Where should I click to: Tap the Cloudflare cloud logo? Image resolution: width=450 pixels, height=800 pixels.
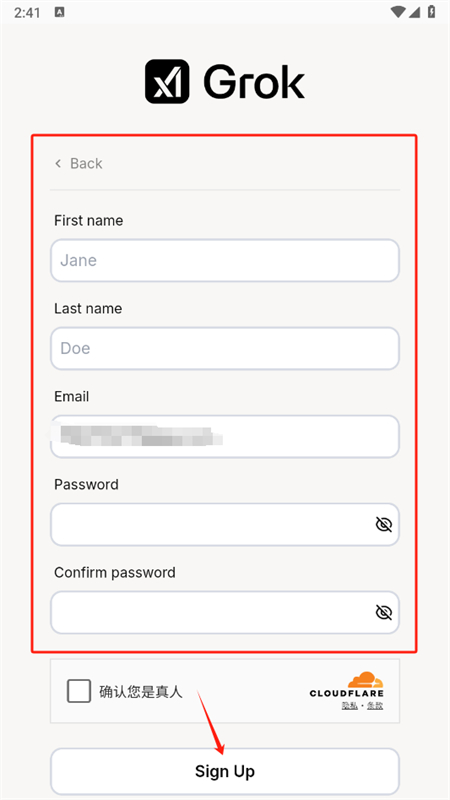pos(365,680)
